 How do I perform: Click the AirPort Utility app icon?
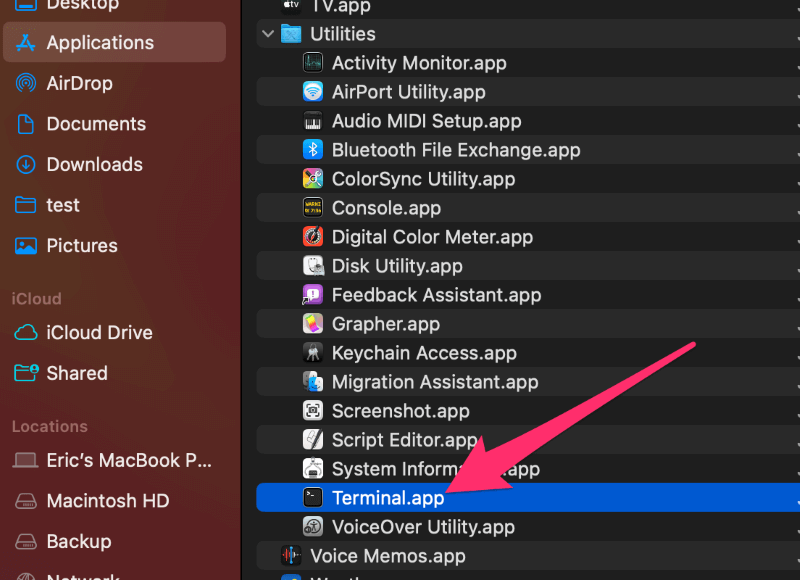point(313,92)
